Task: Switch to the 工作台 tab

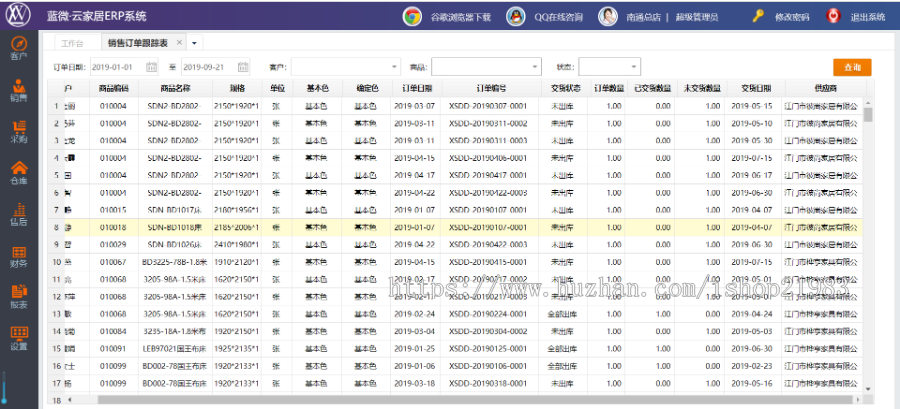Action: (x=73, y=43)
